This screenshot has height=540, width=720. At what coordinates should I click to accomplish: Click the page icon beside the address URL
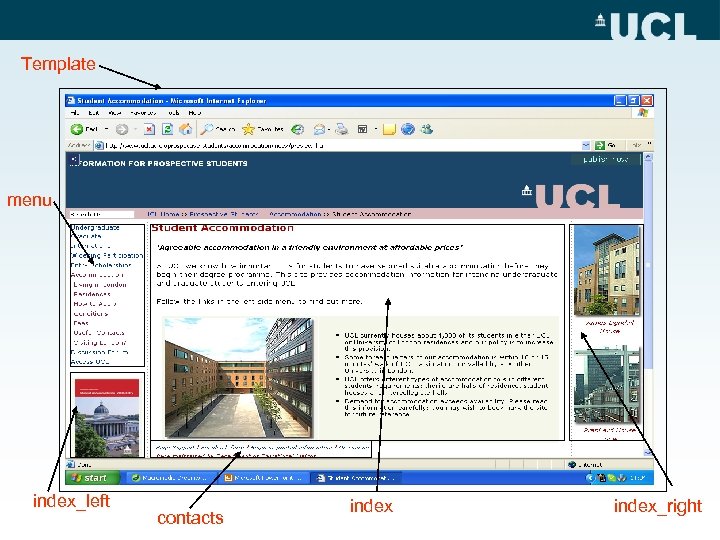[x=99, y=146]
